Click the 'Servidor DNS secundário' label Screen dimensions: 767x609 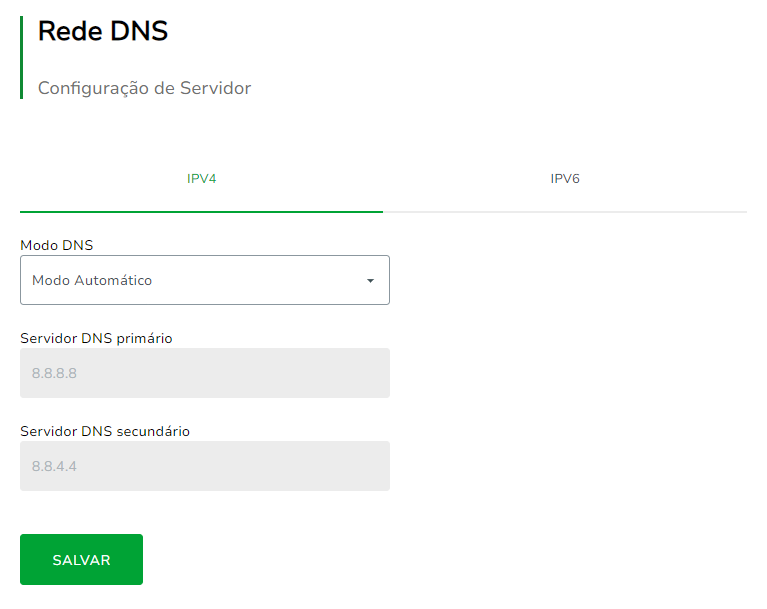click(105, 431)
